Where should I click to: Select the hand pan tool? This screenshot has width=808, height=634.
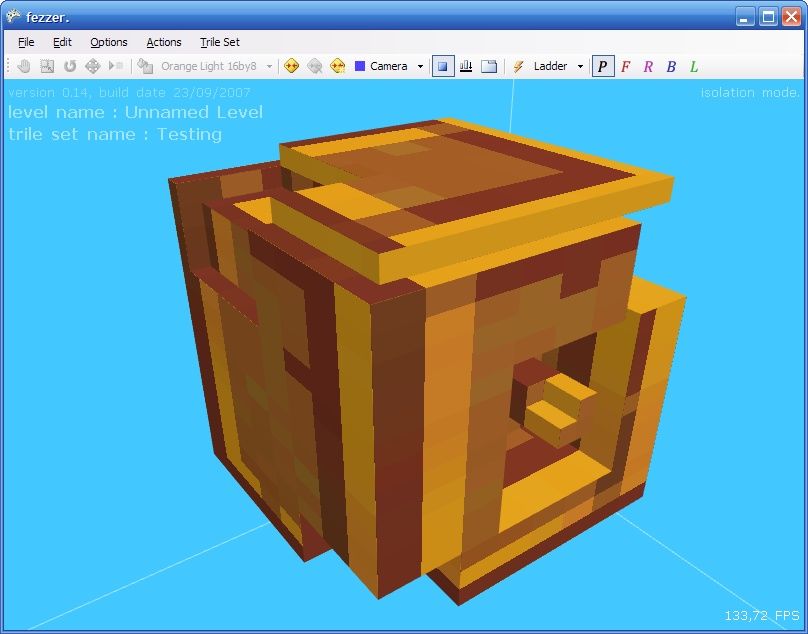click(x=24, y=66)
